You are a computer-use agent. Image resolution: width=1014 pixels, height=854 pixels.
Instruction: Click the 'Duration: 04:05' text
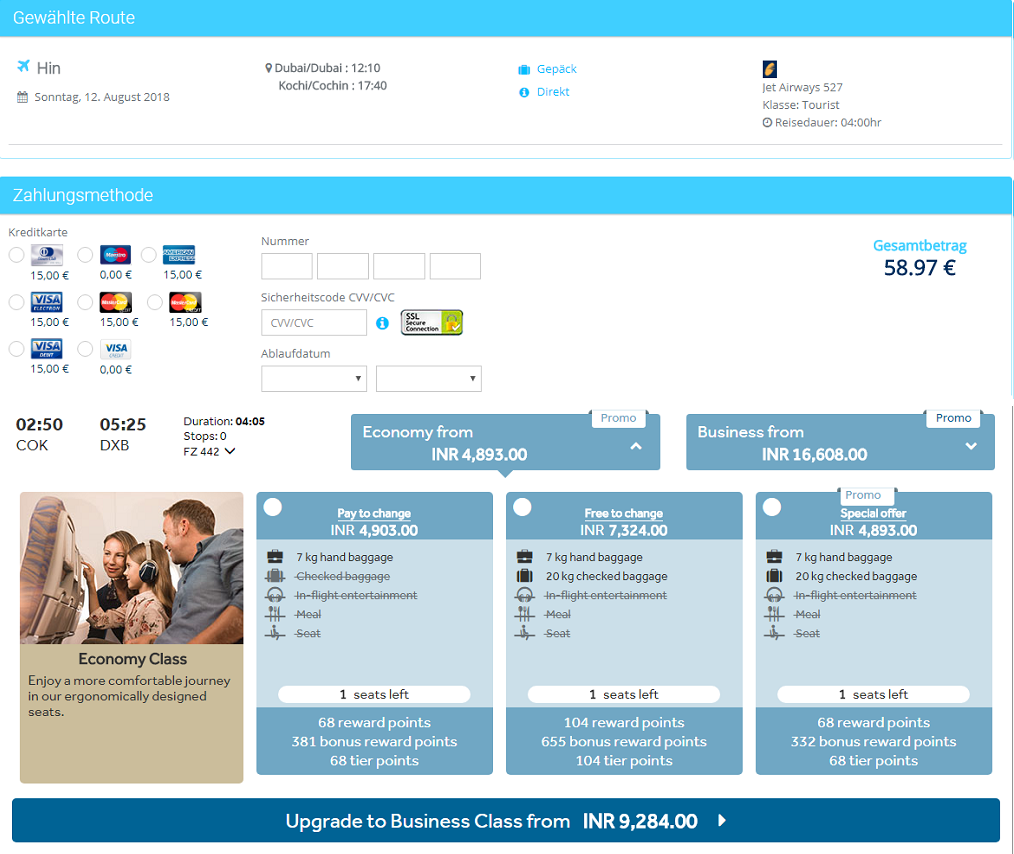(224, 422)
